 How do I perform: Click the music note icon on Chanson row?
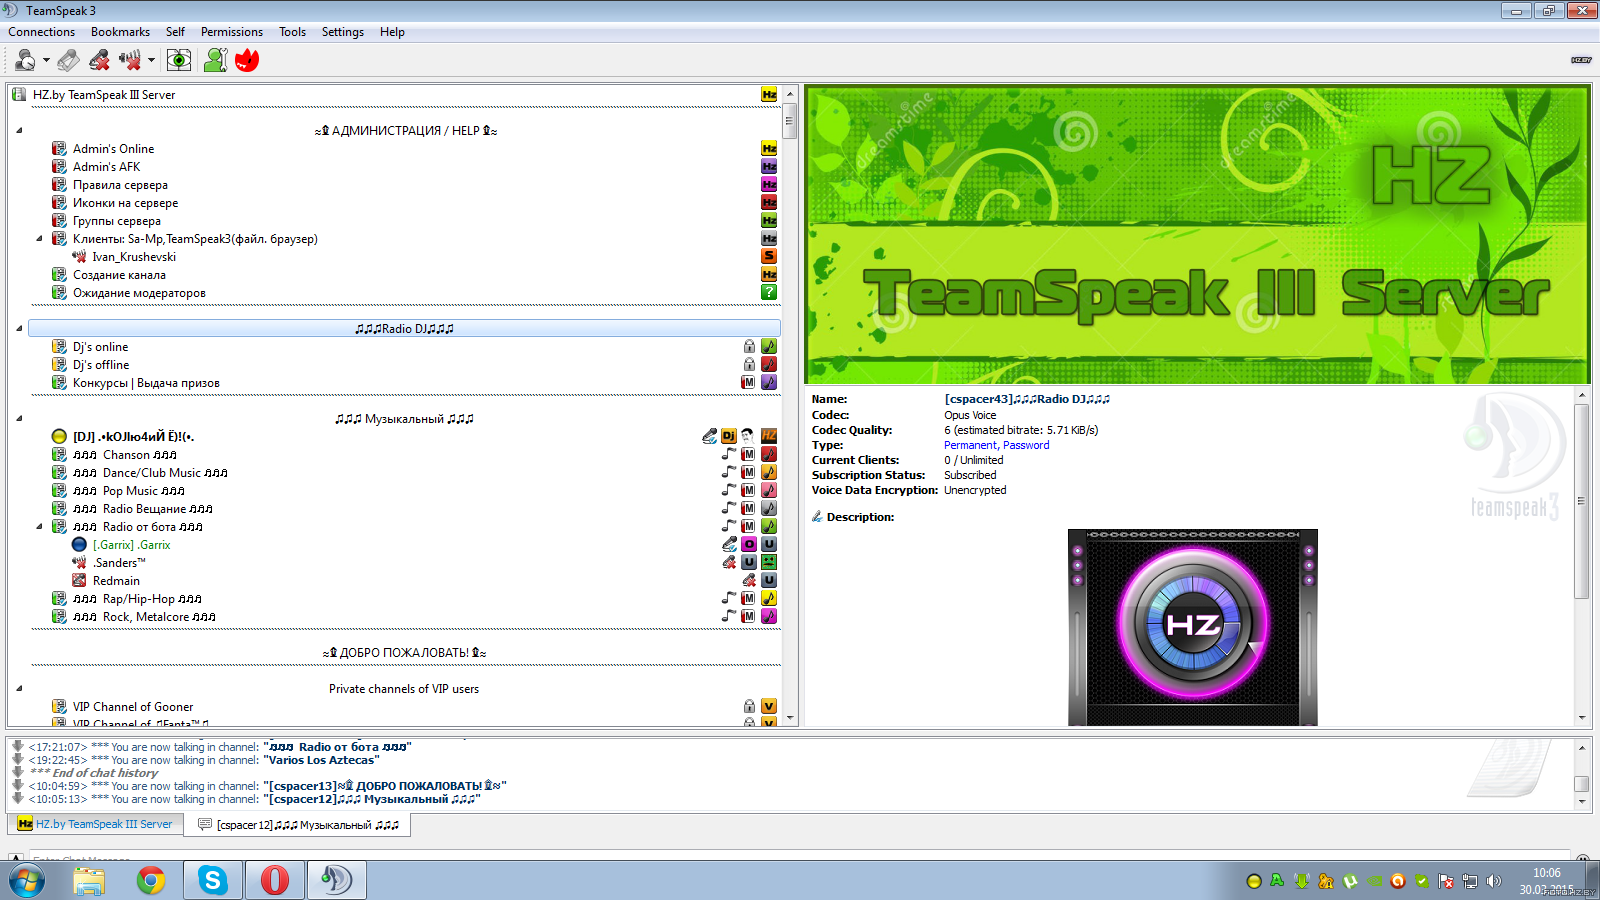pyautogui.click(x=729, y=455)
